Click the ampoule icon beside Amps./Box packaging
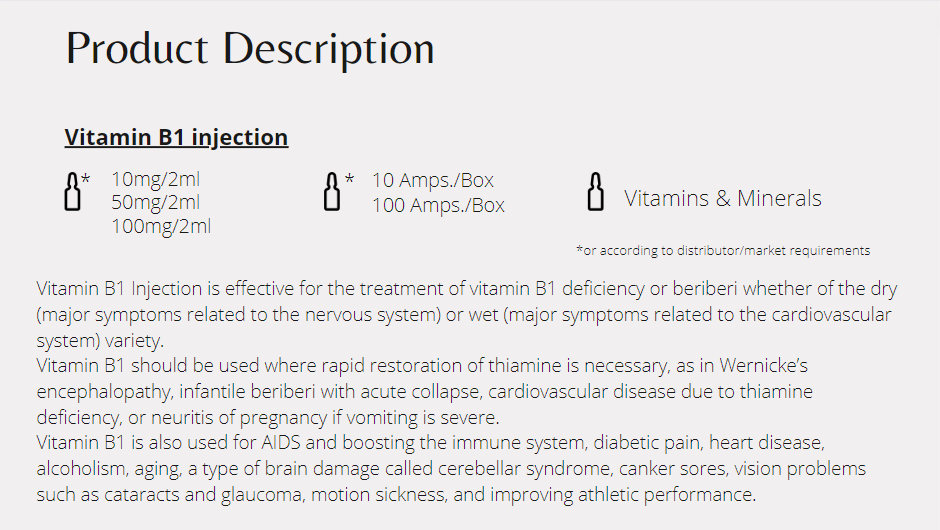Viewport: 940px width, 530px height. 332,191
